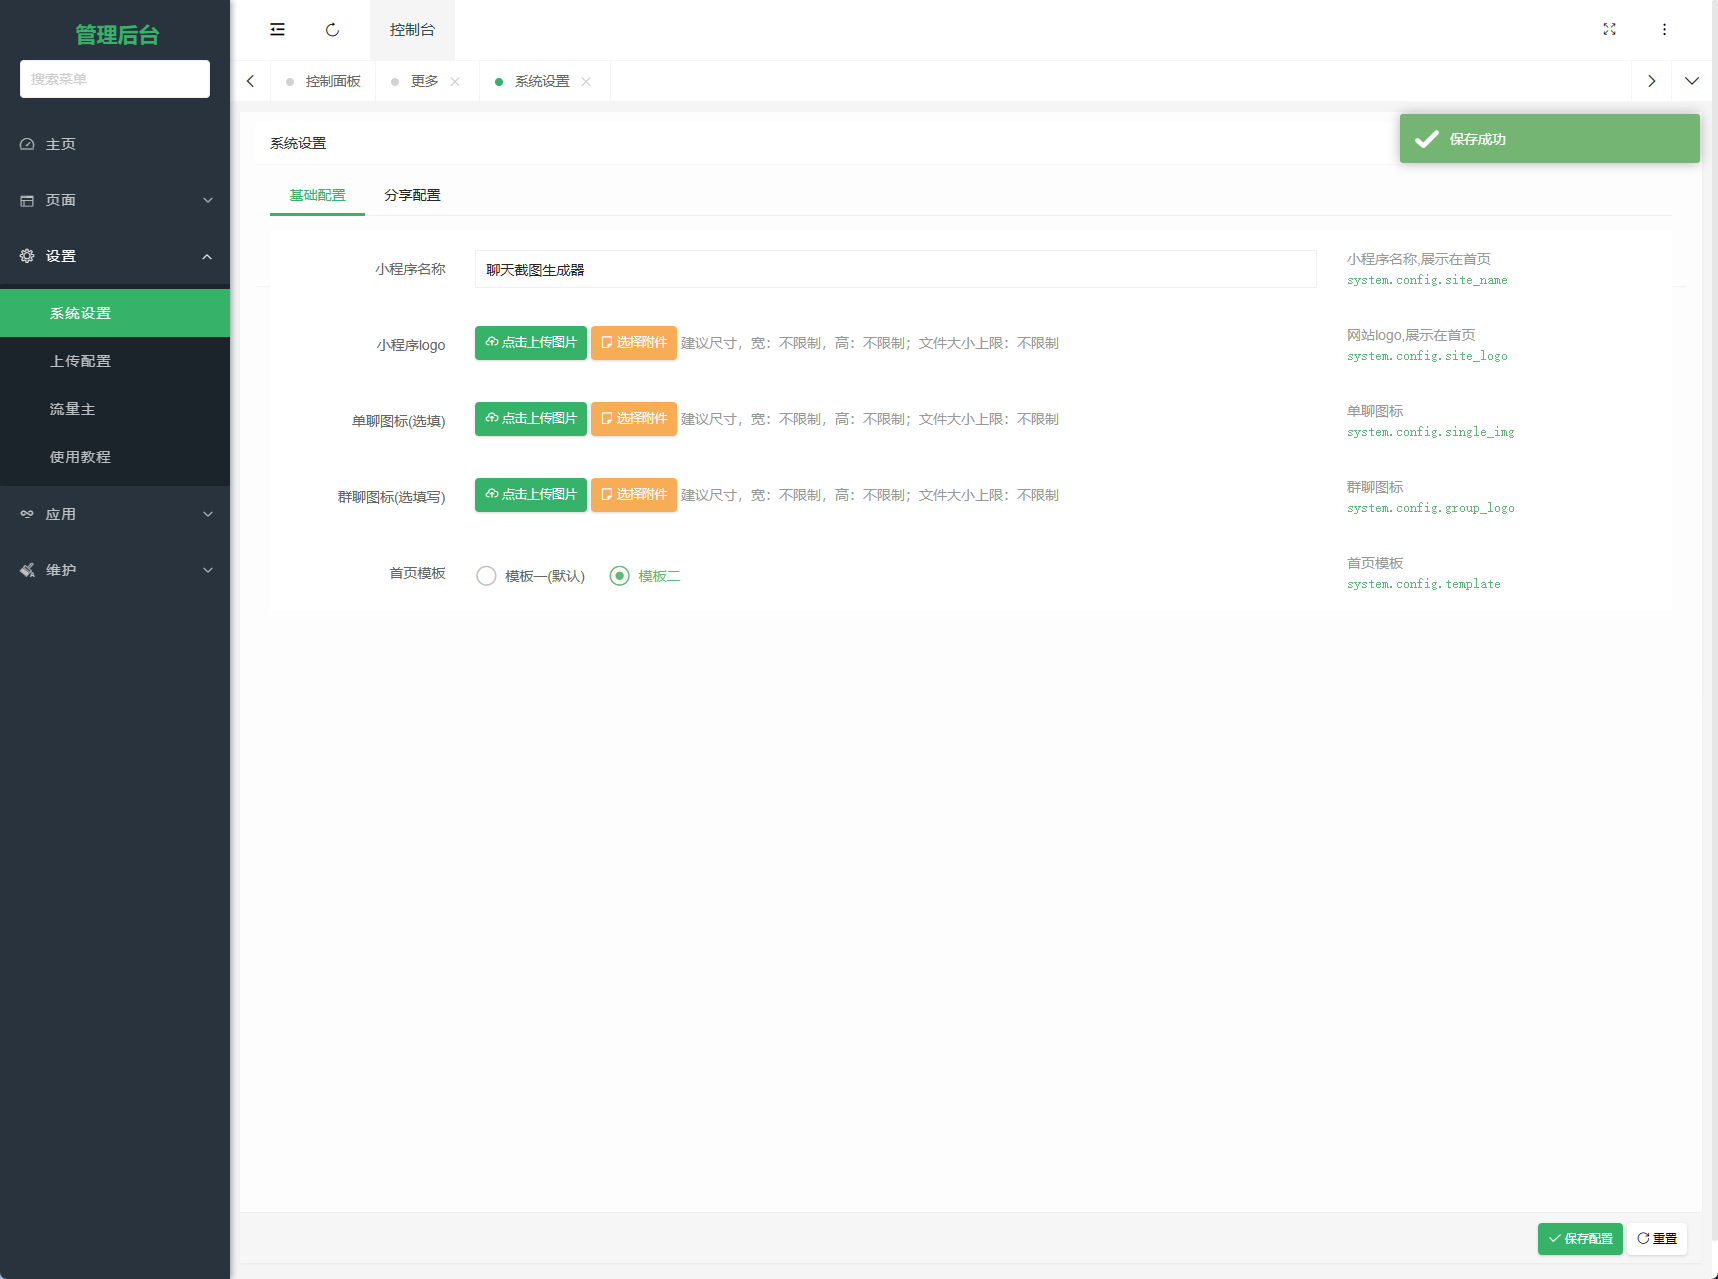Click 点击上传图片 for 单聊图标
Image resolution: width=1718 pixels, height=1279 pixels.
coord(531,418)
